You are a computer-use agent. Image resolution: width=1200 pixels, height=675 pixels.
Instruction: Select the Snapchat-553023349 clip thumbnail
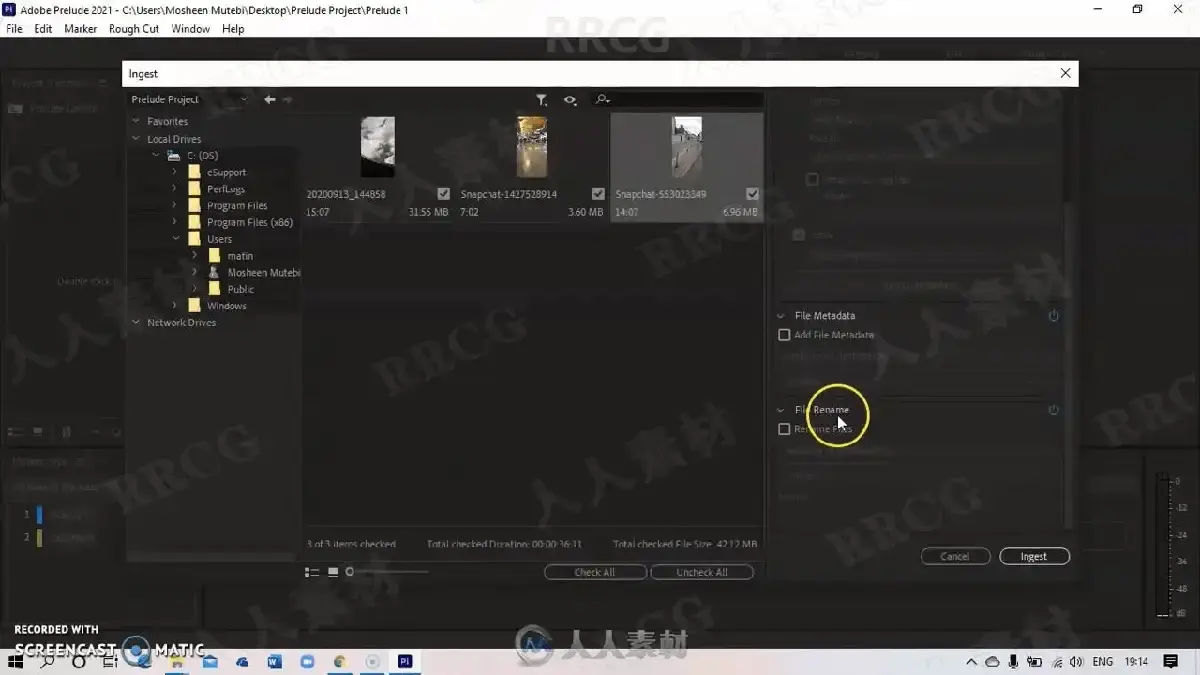coord(687,147)
